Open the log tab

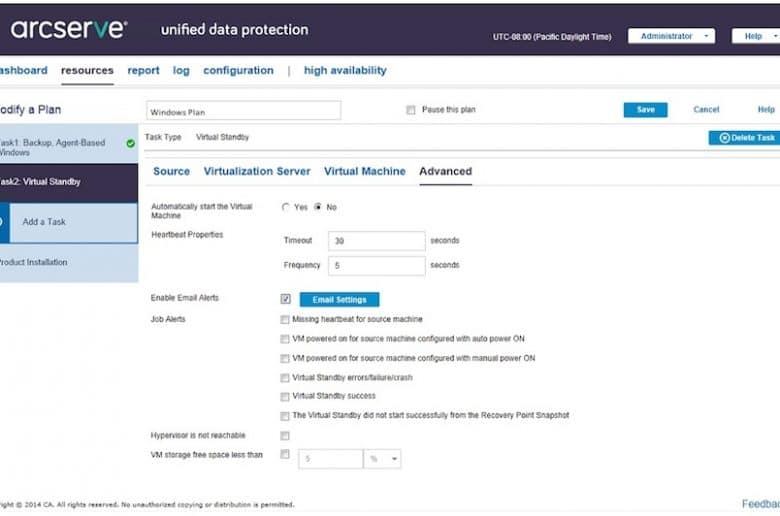click(181, 71)
